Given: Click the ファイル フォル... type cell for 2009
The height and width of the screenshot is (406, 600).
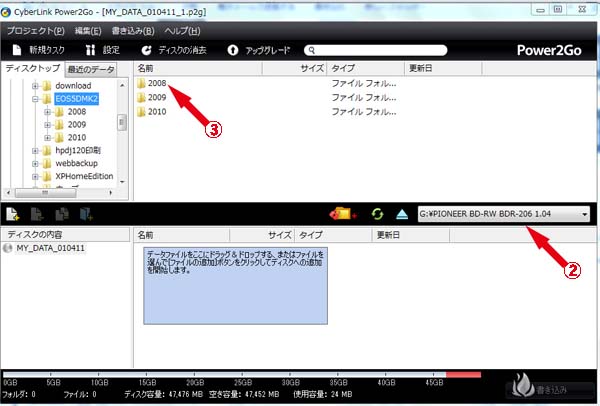Looking at the screenshot, I should click(364, 98).
